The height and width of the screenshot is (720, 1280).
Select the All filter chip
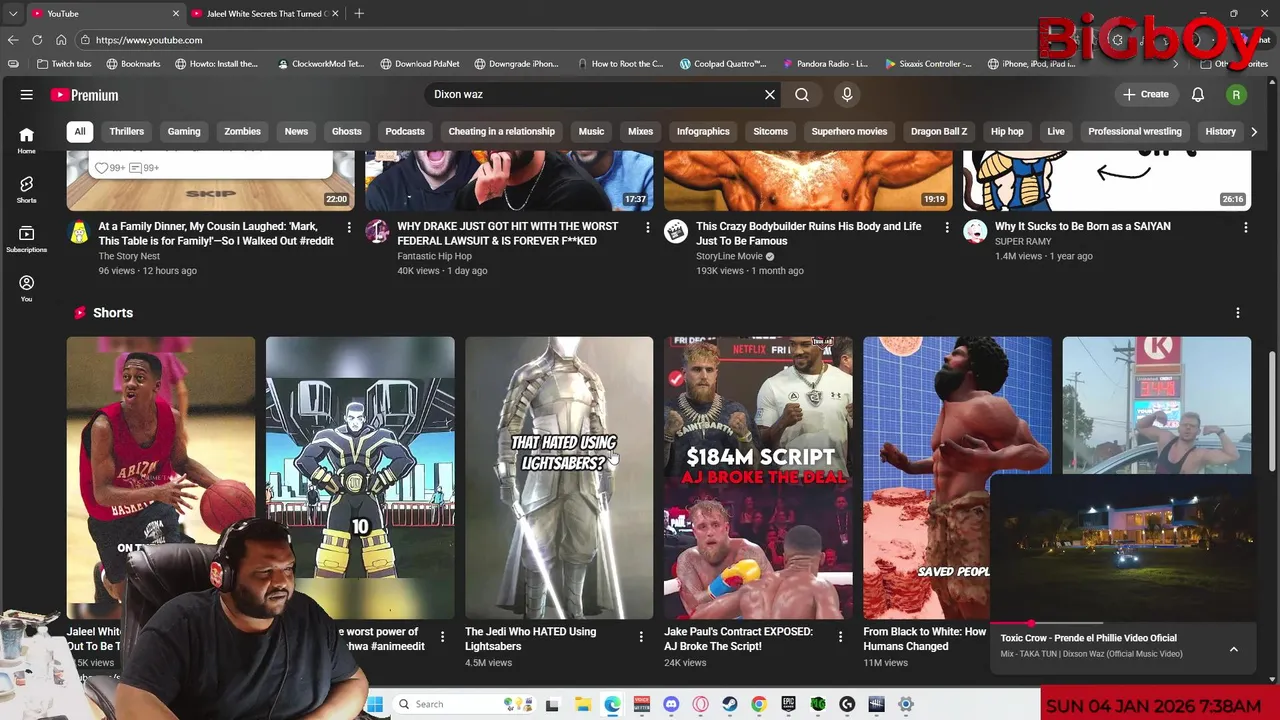tap(80, 131)
